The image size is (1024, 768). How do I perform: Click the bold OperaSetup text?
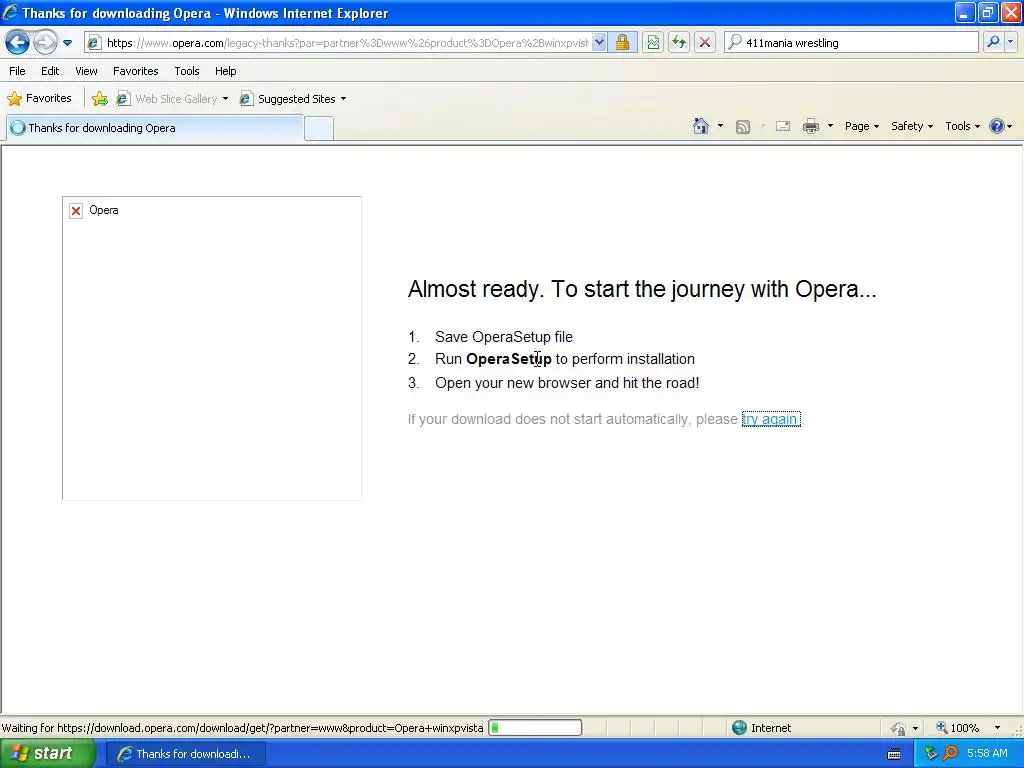509,359
